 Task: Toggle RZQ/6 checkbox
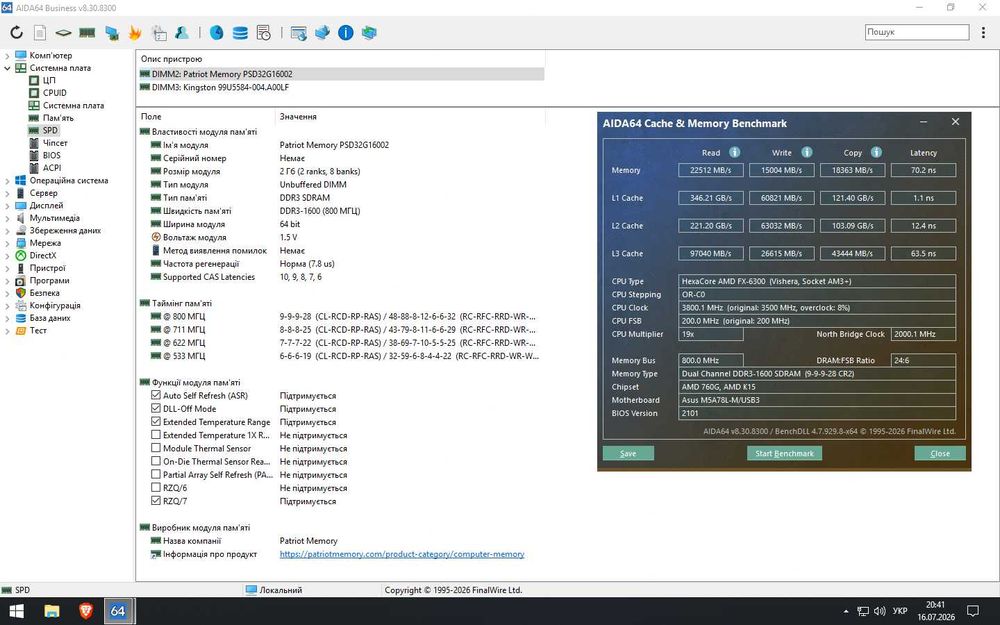[156, 487]
